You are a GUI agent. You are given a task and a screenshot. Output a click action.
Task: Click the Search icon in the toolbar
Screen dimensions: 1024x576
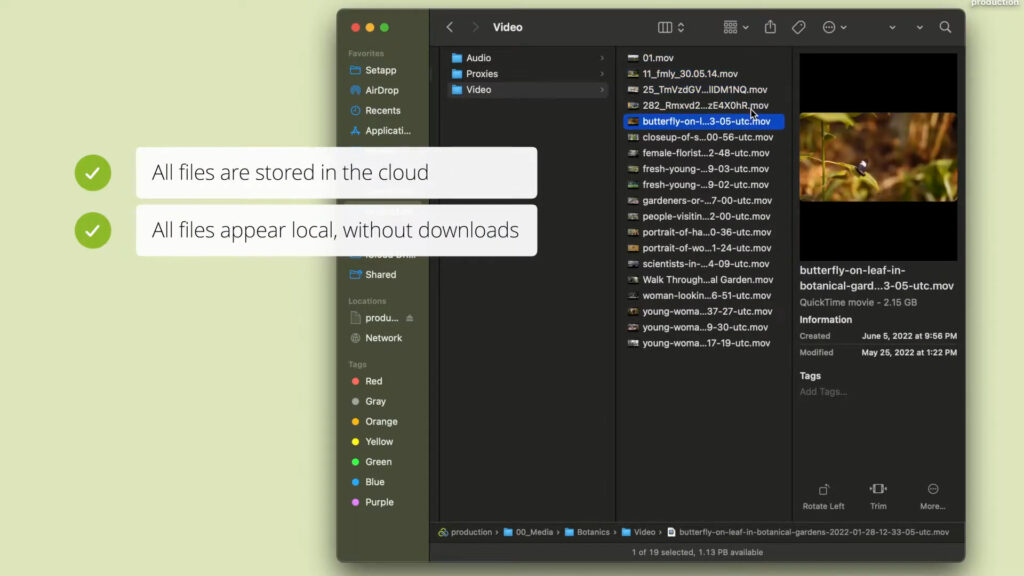(945, 27)
